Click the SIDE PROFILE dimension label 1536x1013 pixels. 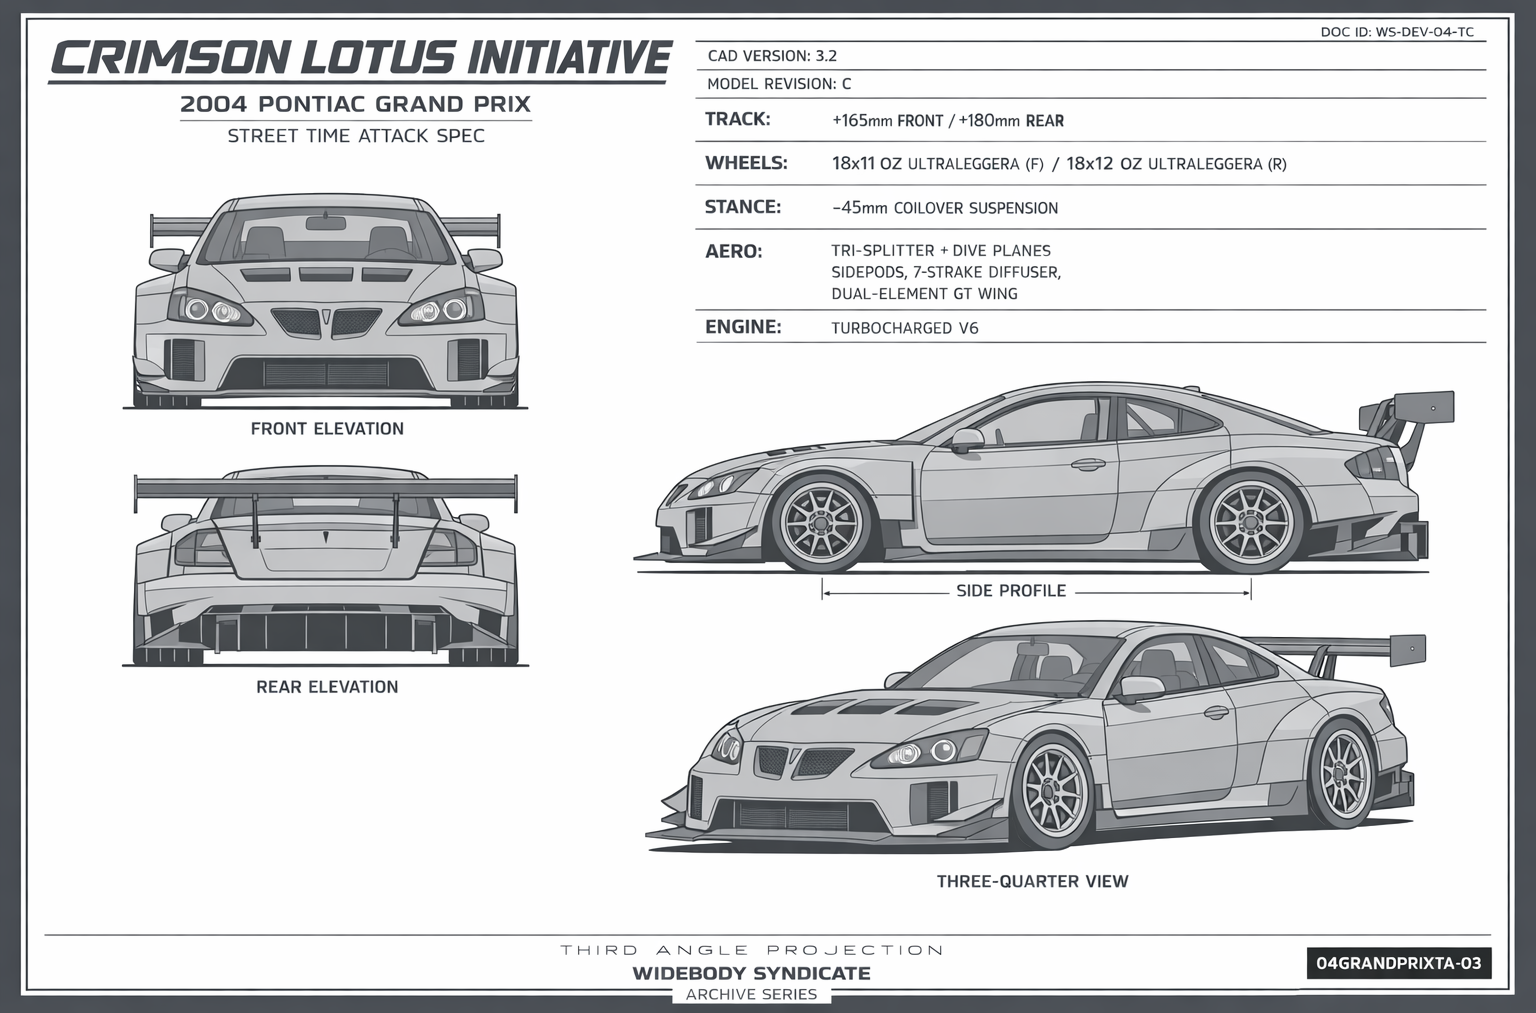tap(1011, 591)
